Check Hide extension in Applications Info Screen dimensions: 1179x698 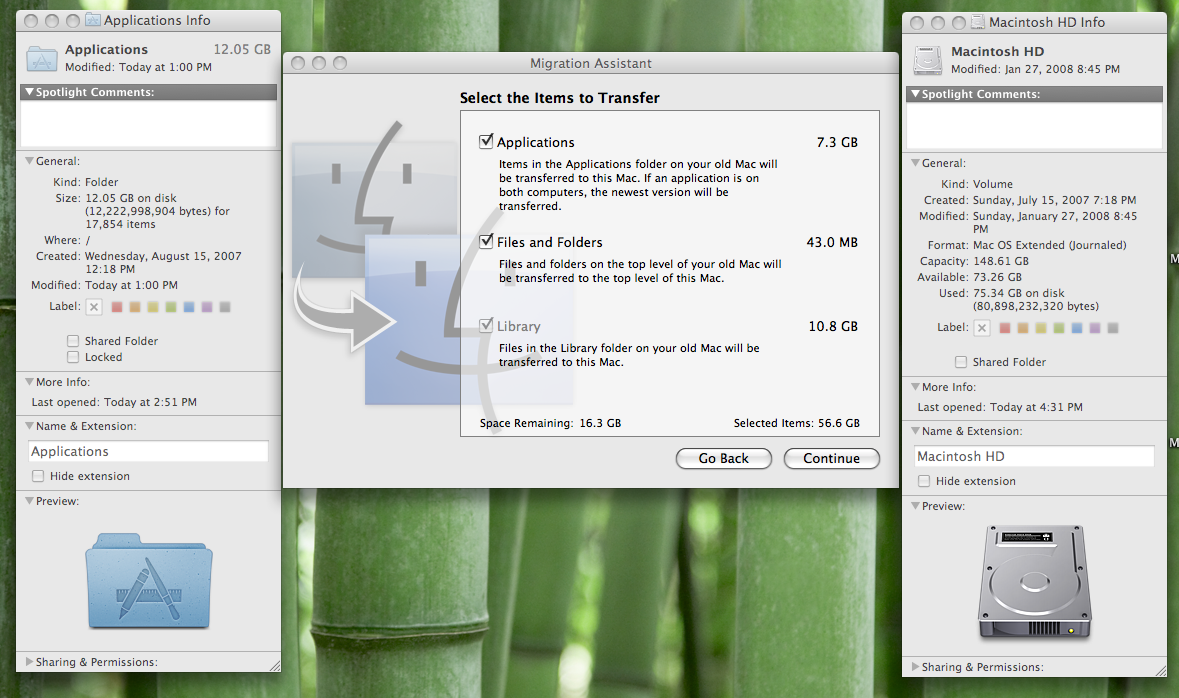[38, 476]
